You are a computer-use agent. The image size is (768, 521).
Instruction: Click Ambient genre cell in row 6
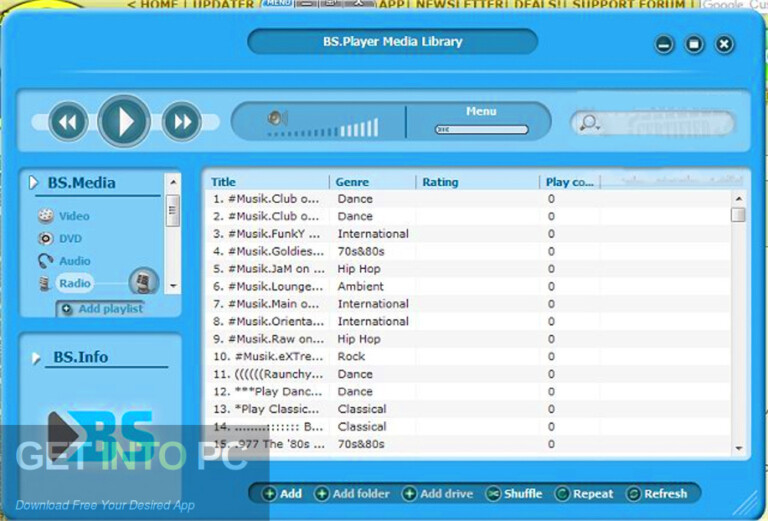pyautogui.click(x=360, y=286)
